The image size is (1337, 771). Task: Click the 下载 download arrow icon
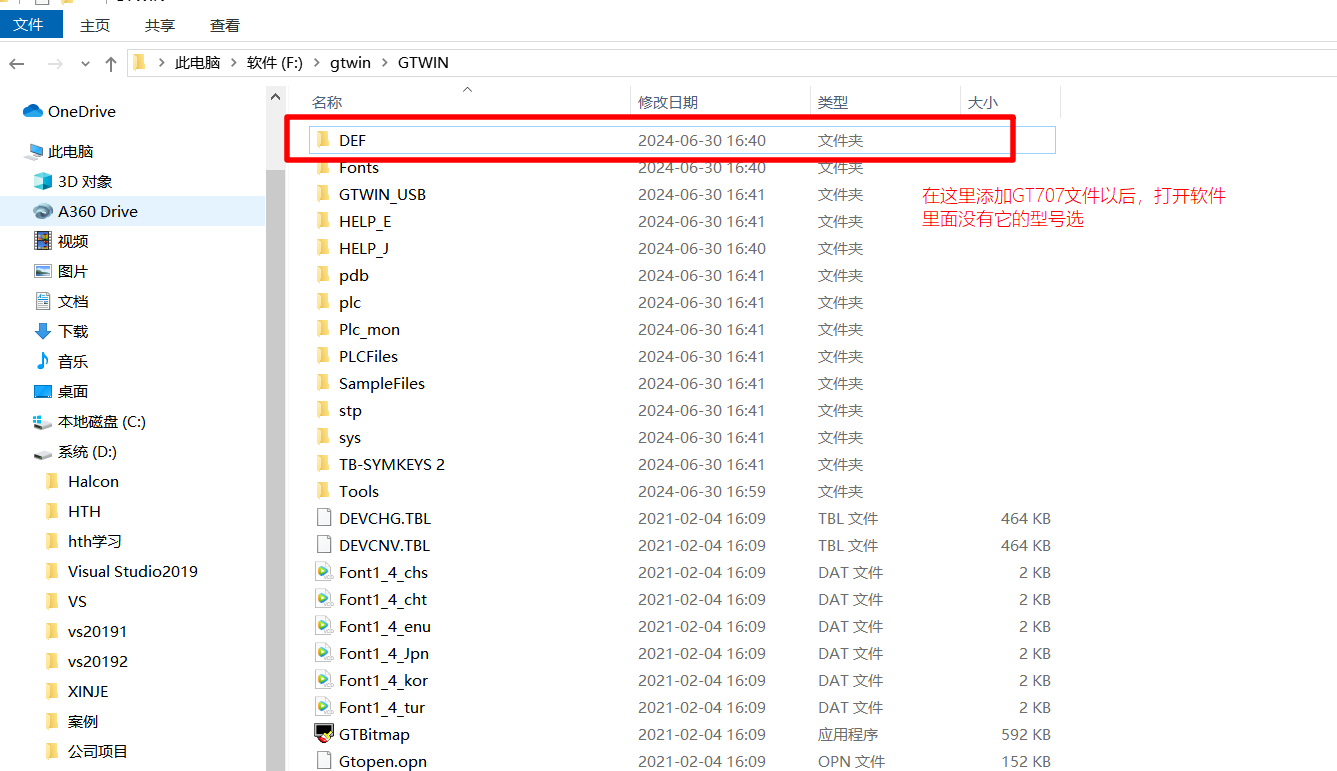(x=42, y=331)
